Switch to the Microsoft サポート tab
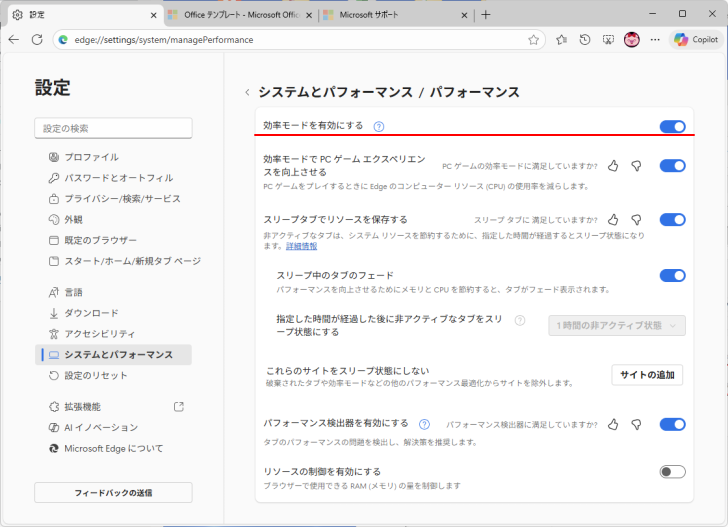Screen dimensions: 728x527 [x=396, y=15]
